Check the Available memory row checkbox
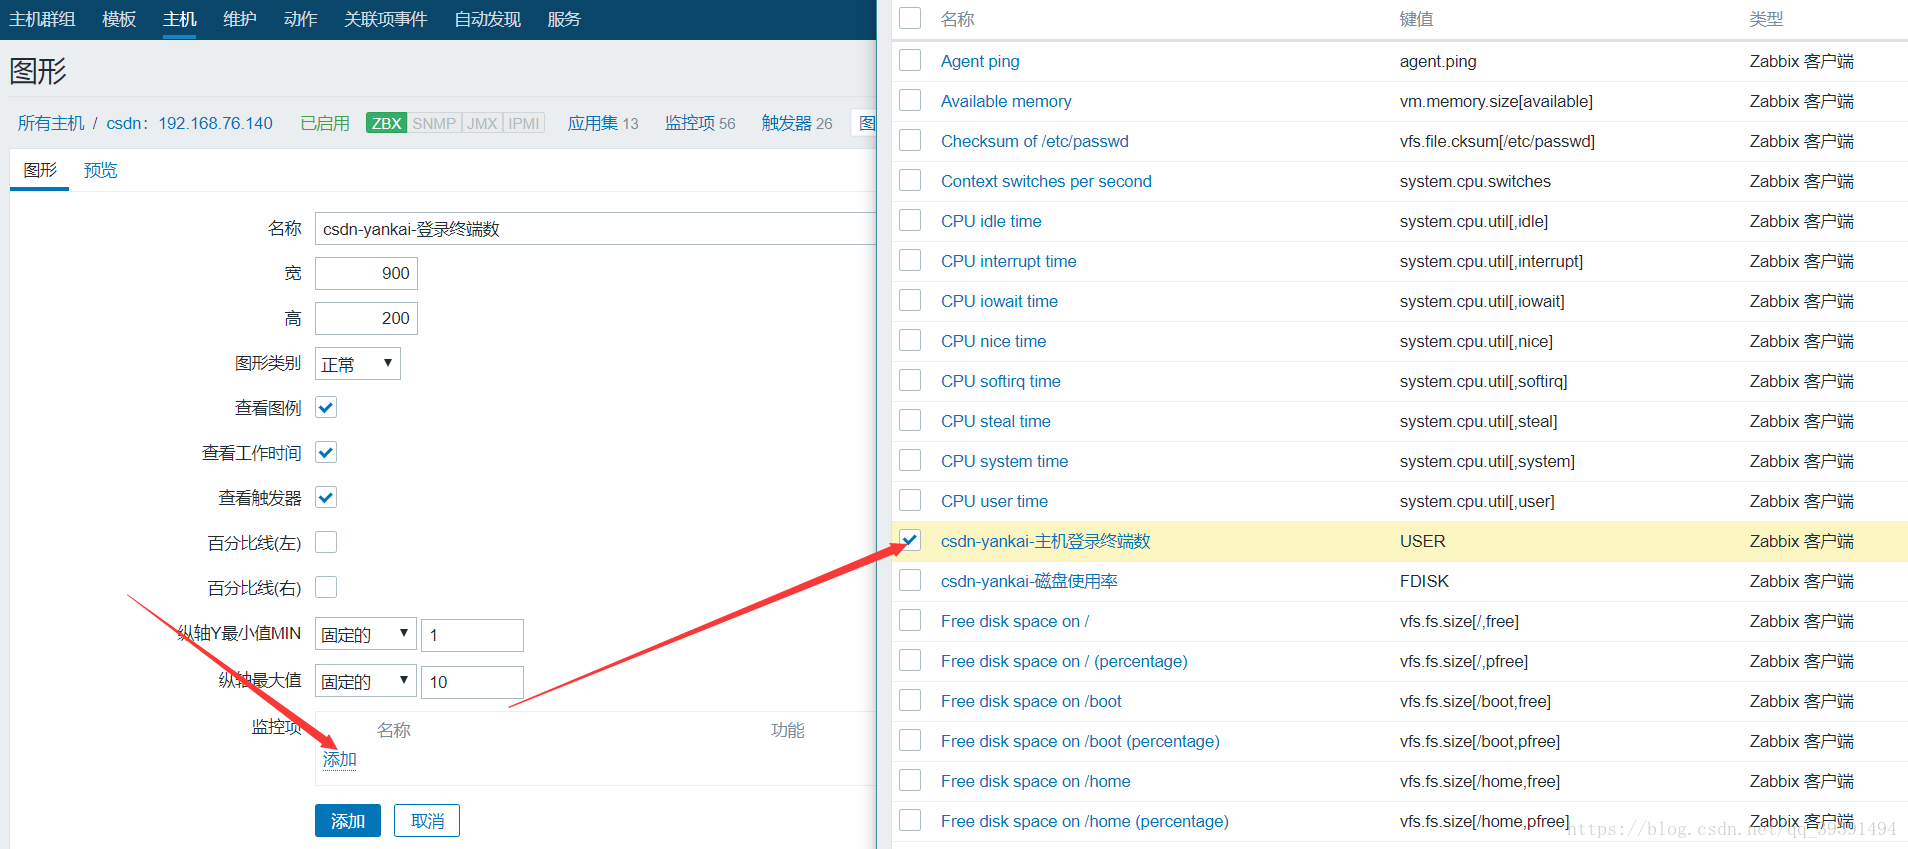The width and height of the screenshot is (1908, 849). pyautogui.click(x=910, y=100)
